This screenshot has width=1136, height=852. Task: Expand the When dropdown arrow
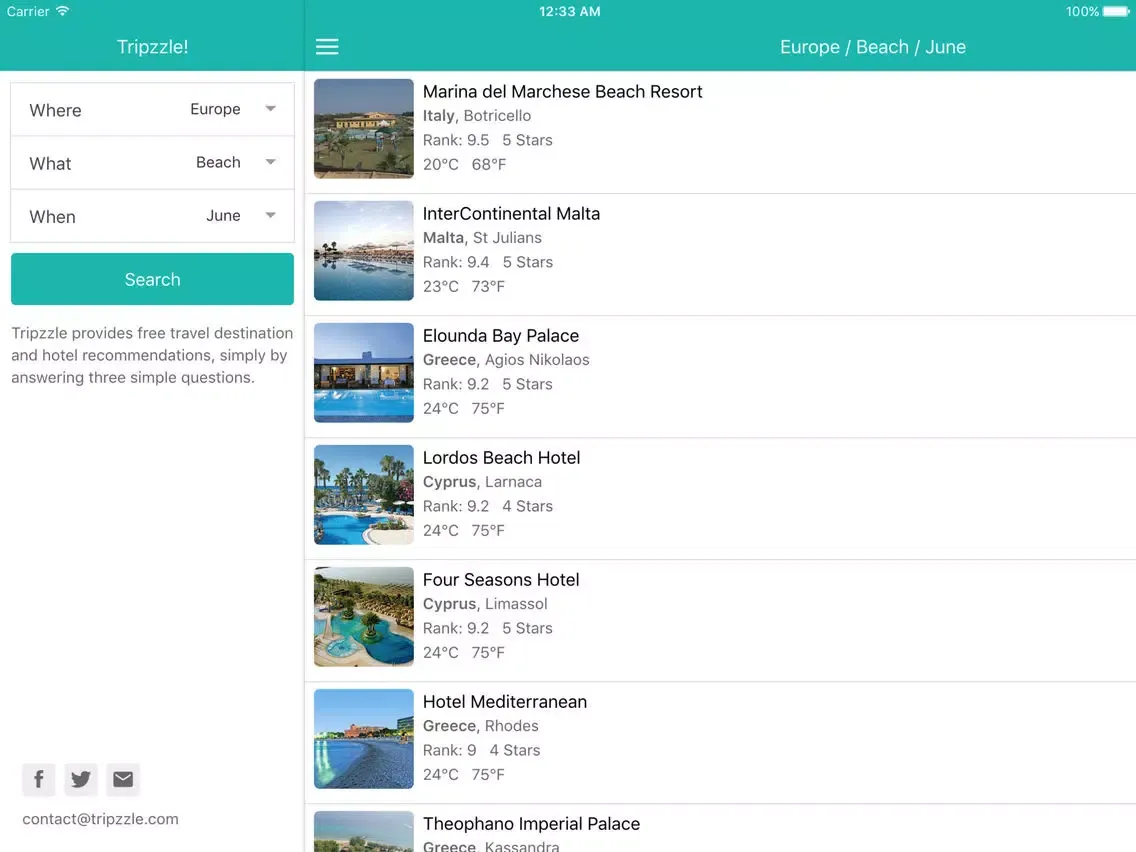tap(270, 215)
